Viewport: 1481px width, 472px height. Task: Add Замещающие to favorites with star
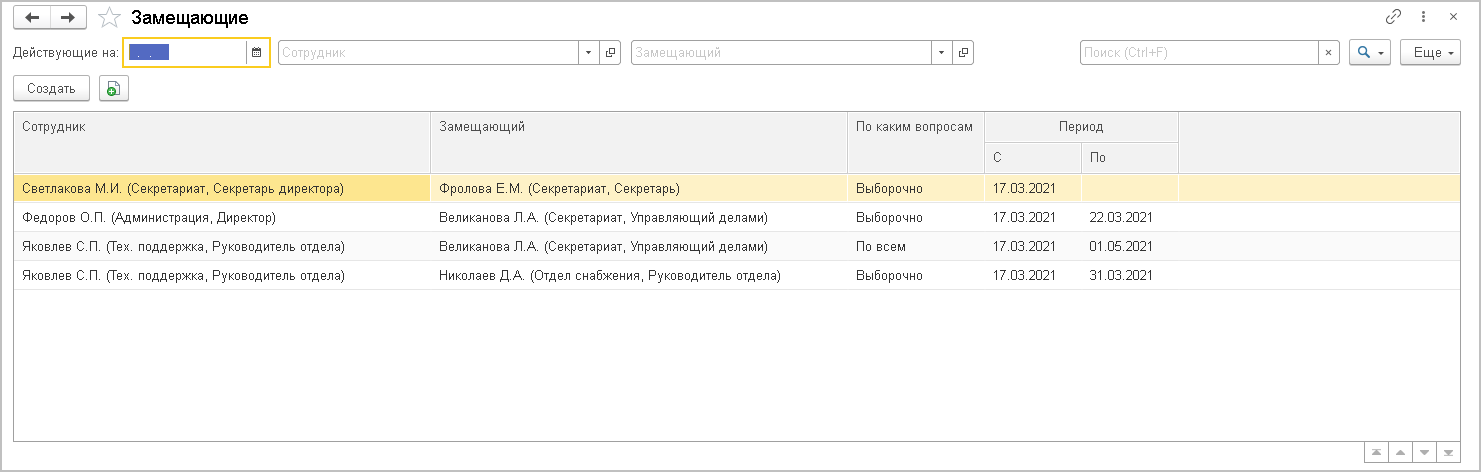click(111, 18)
